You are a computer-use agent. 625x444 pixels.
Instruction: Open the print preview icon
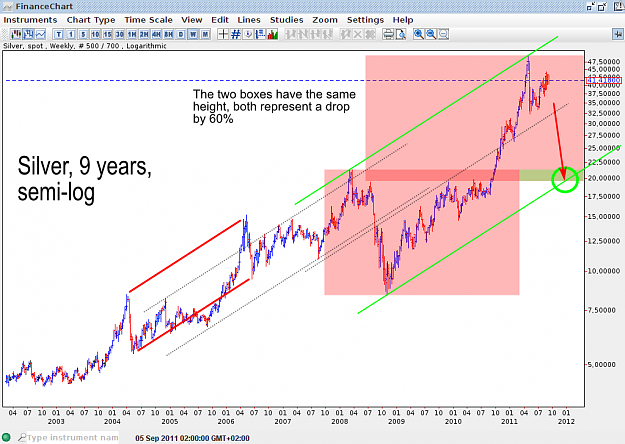tap(400, 35)
